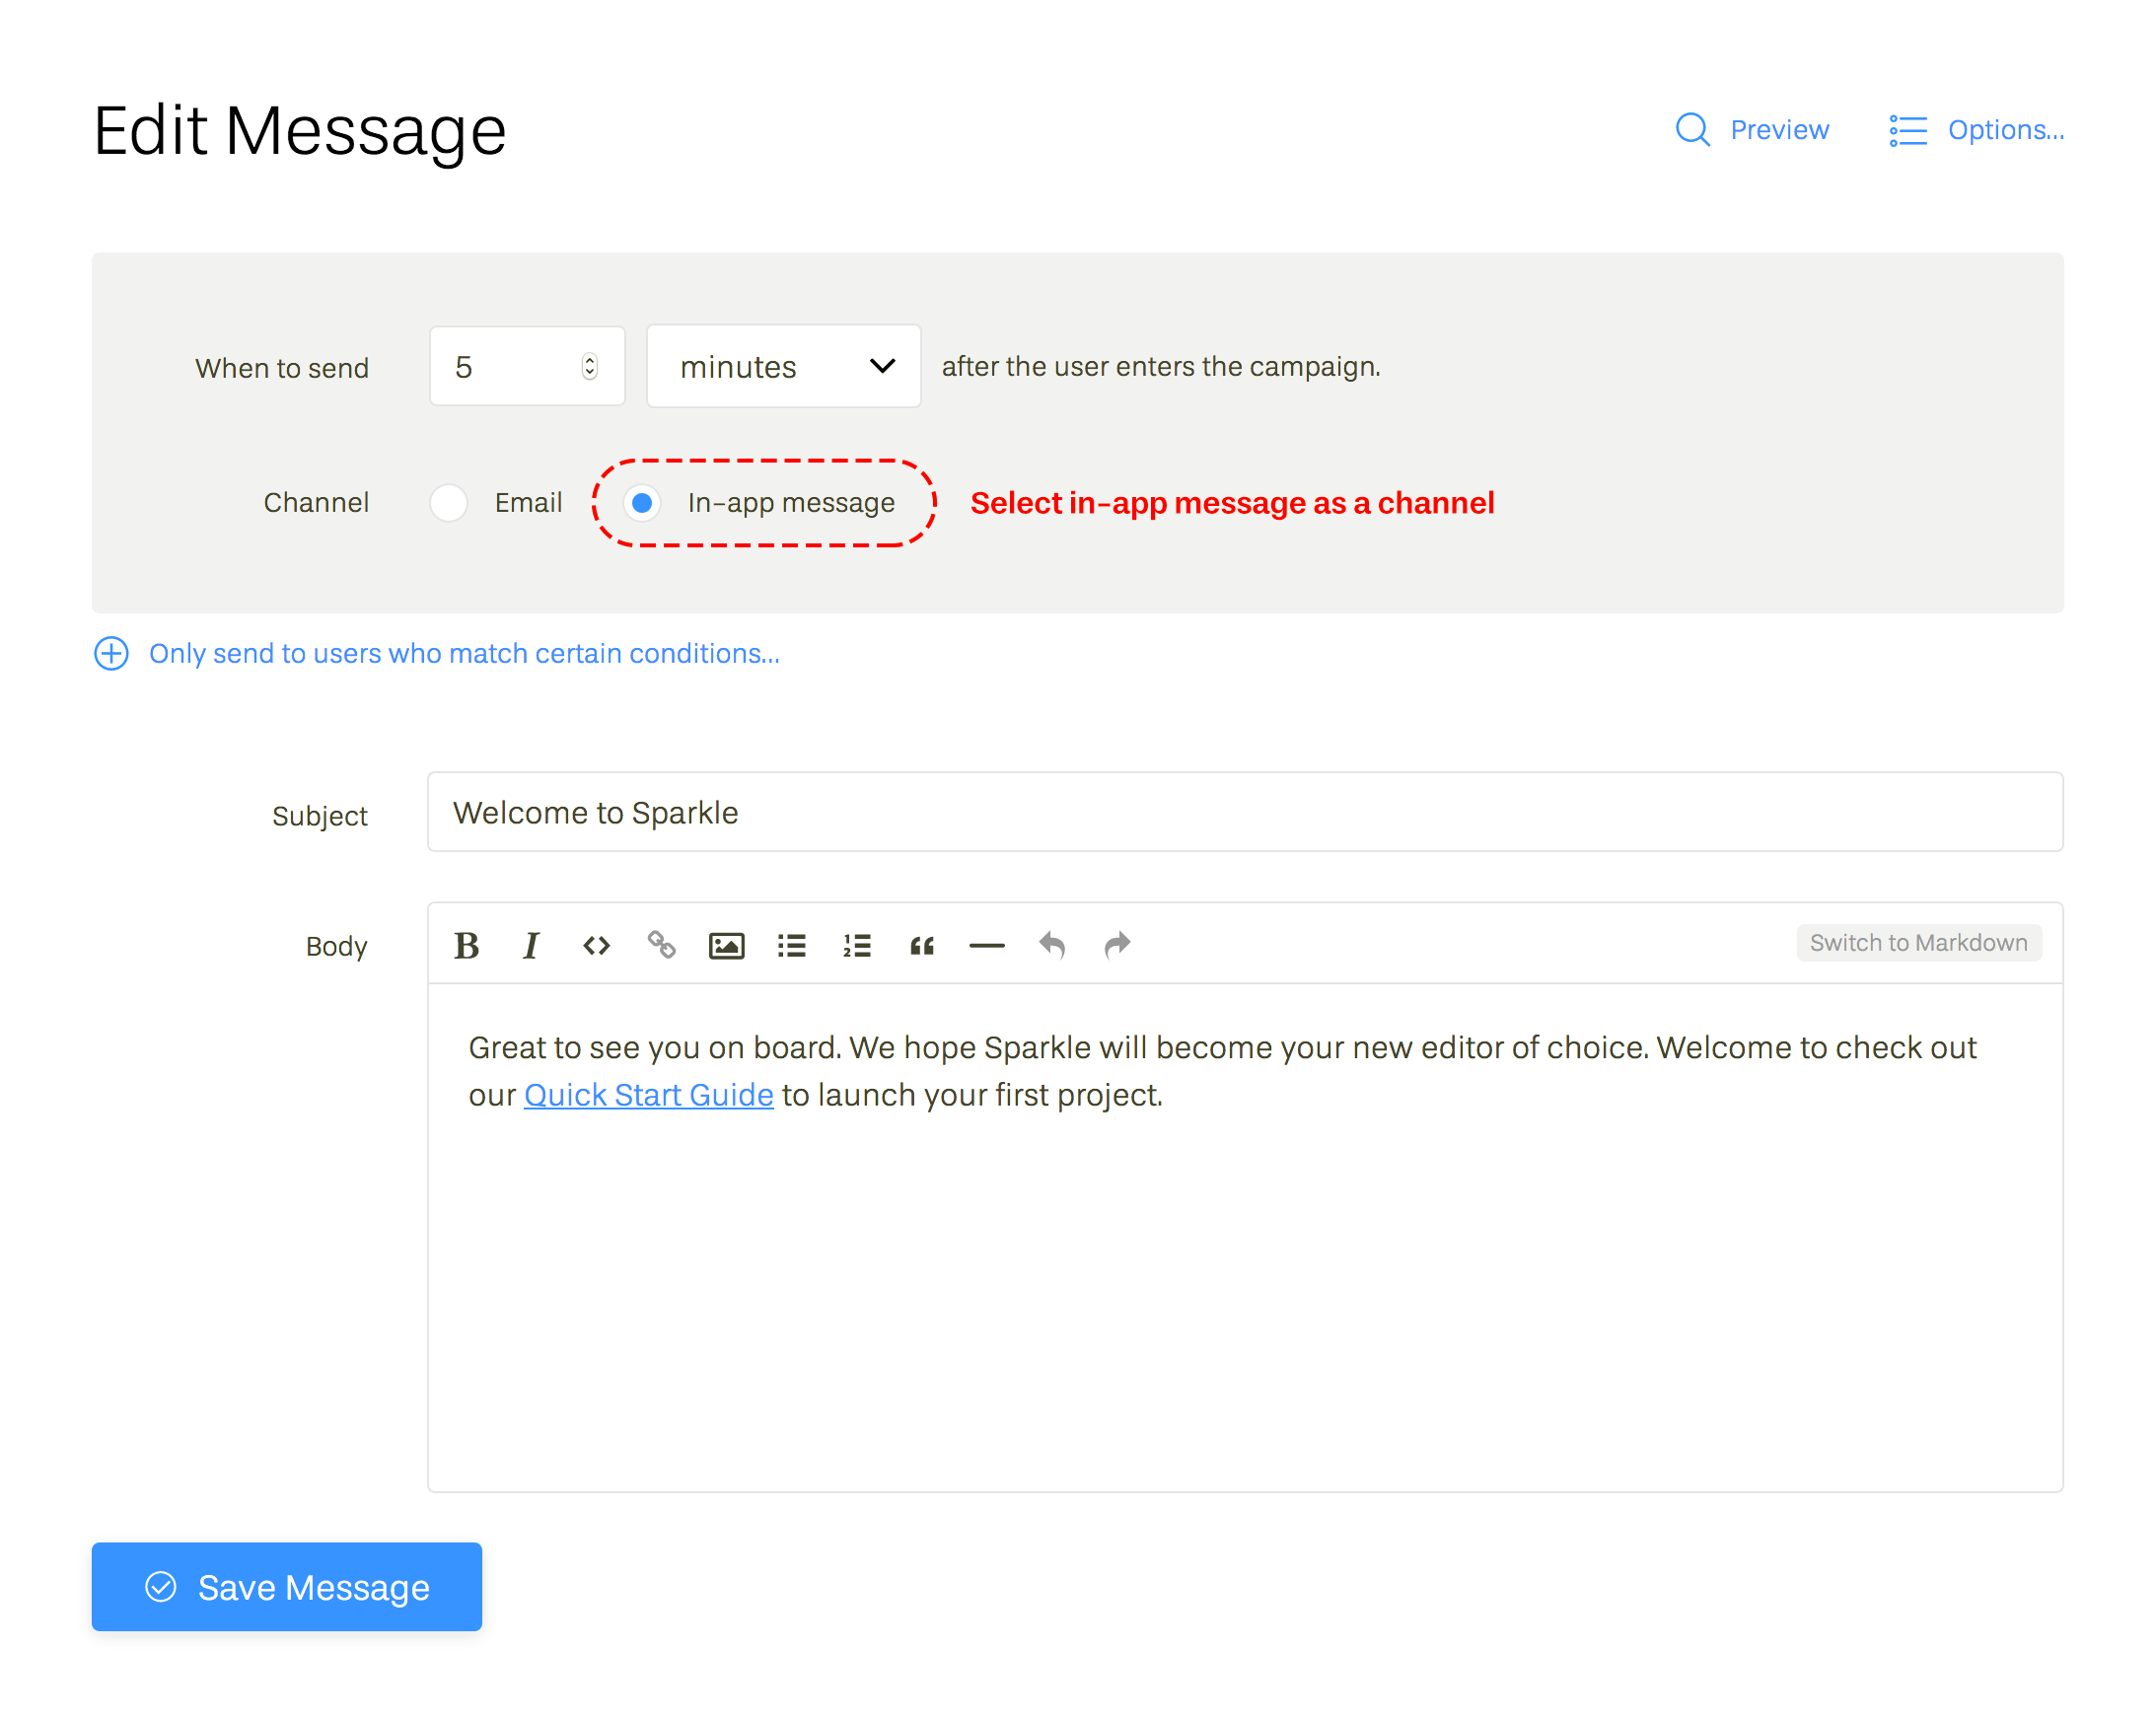Undo the last edit
This screenshot has width=2156, height=1720.
pyautogui.click(x=1052, y=944)
